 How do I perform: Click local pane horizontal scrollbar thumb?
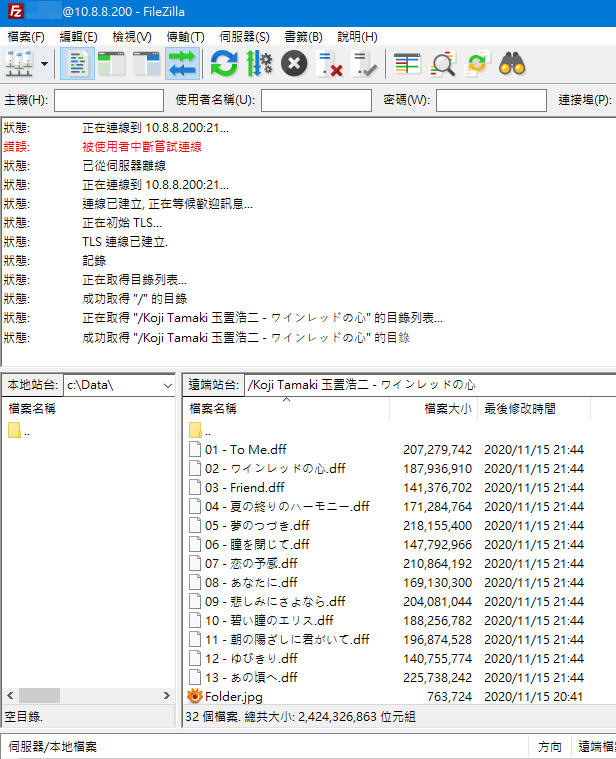(40, 696)
